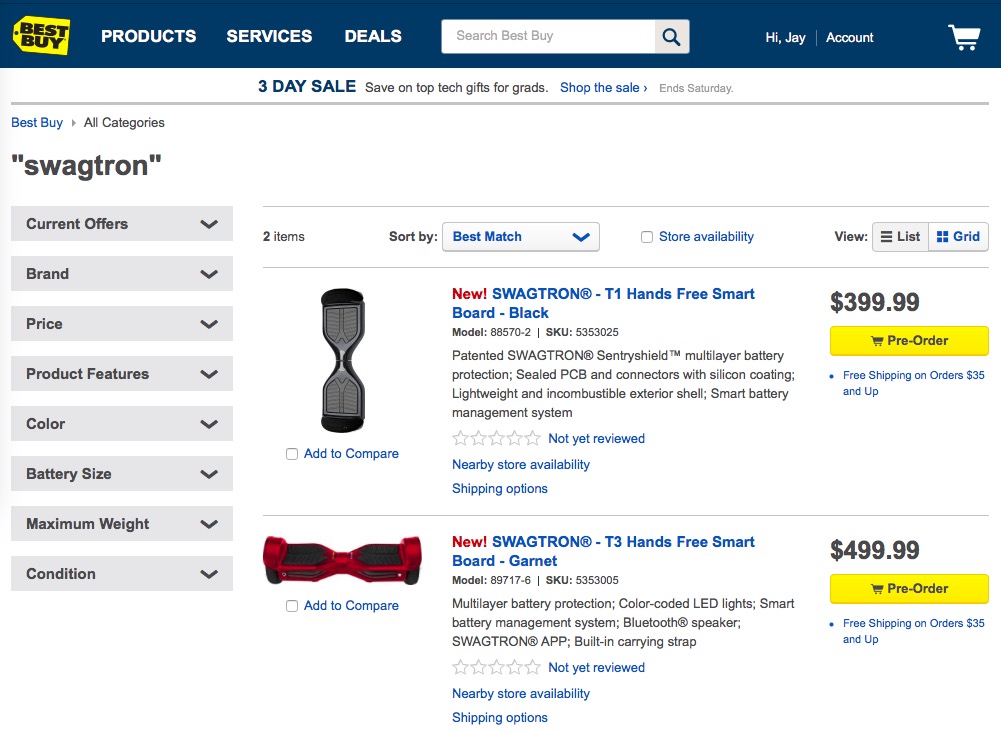Click the Shop the sale link
This screenshot has height=733, width=1001.
pos(603,88)
